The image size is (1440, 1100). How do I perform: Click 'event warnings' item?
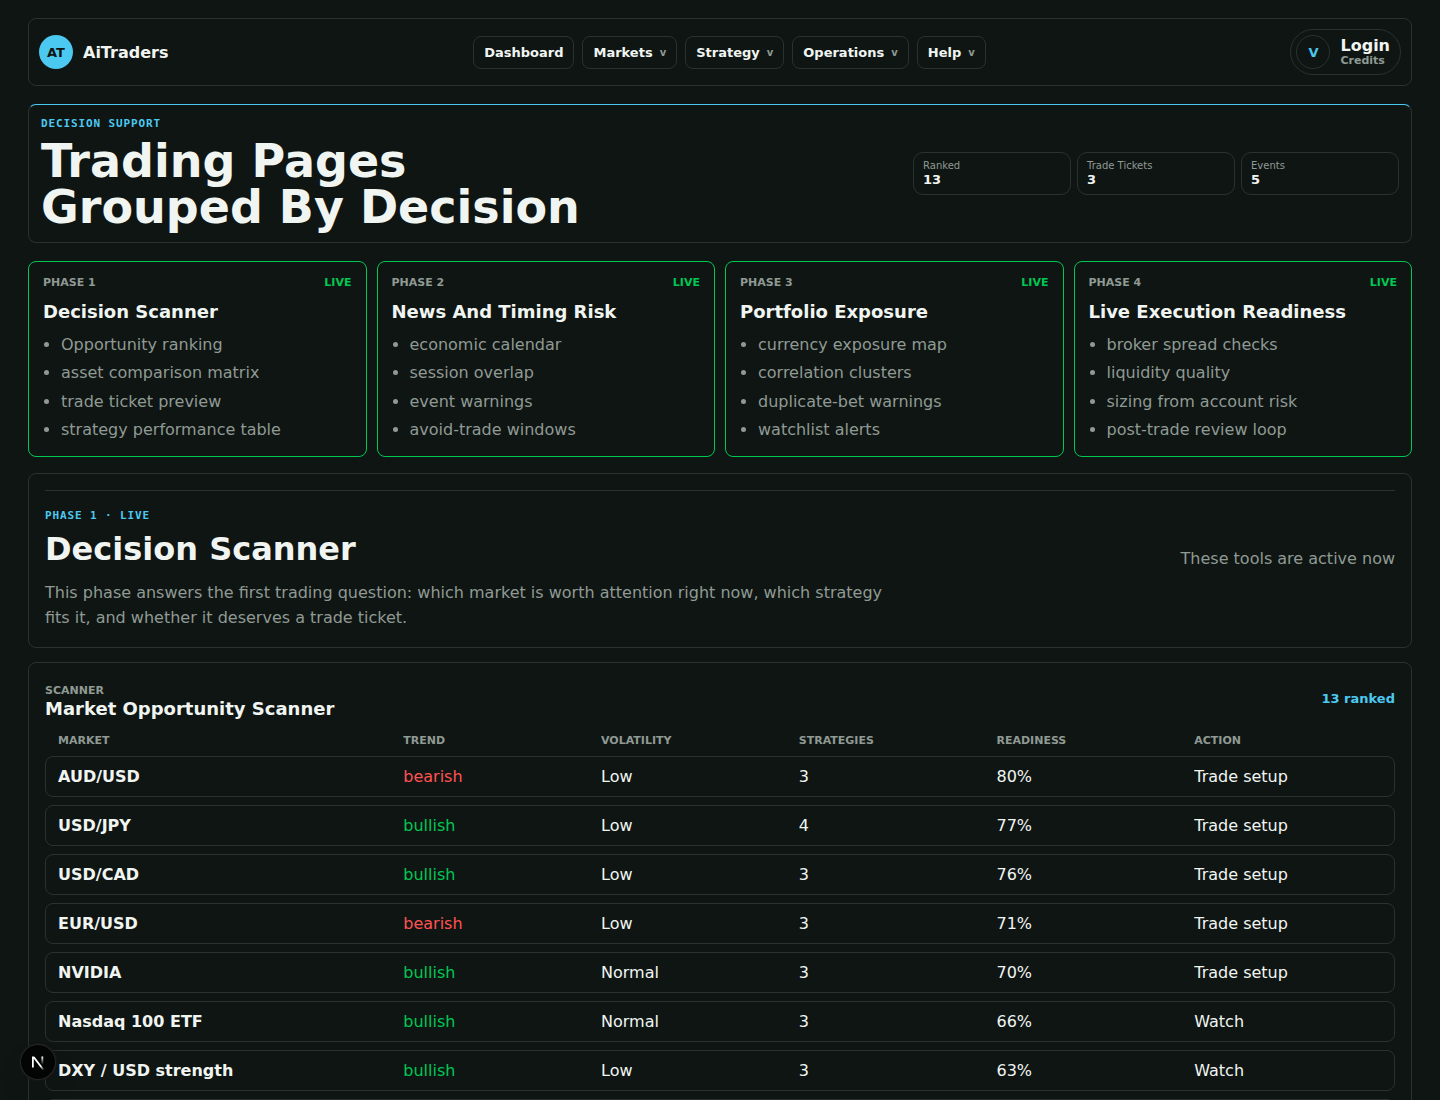coord(471,401)
